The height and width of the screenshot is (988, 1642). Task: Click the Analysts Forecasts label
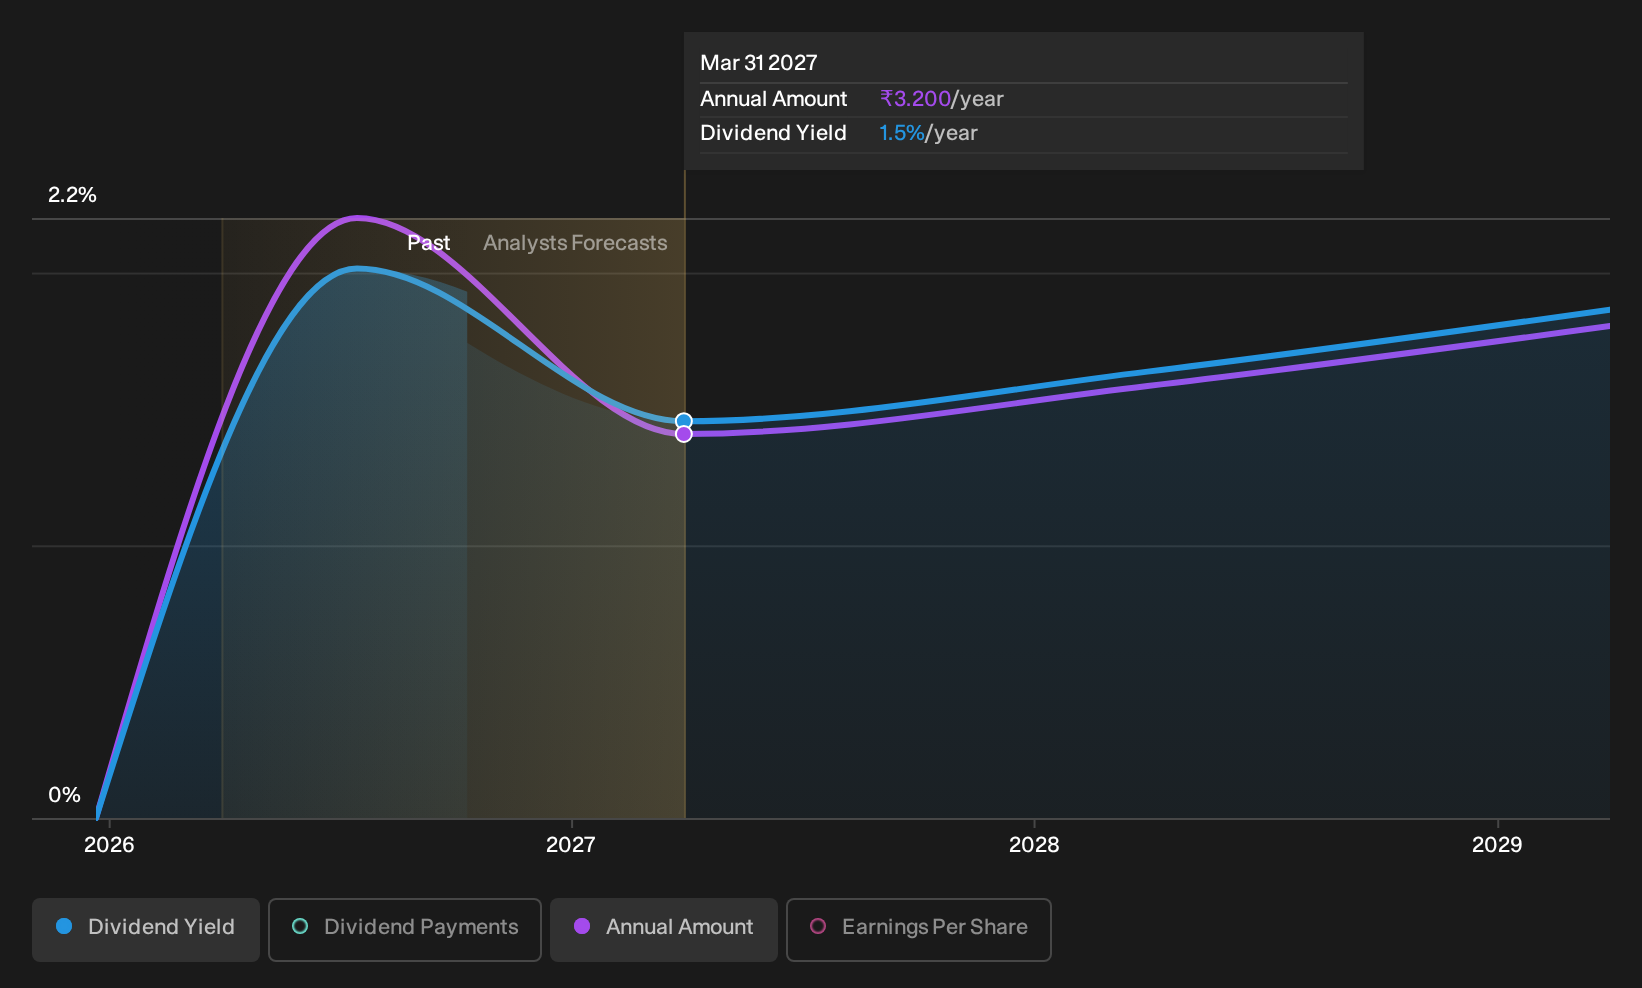(575, 243)
